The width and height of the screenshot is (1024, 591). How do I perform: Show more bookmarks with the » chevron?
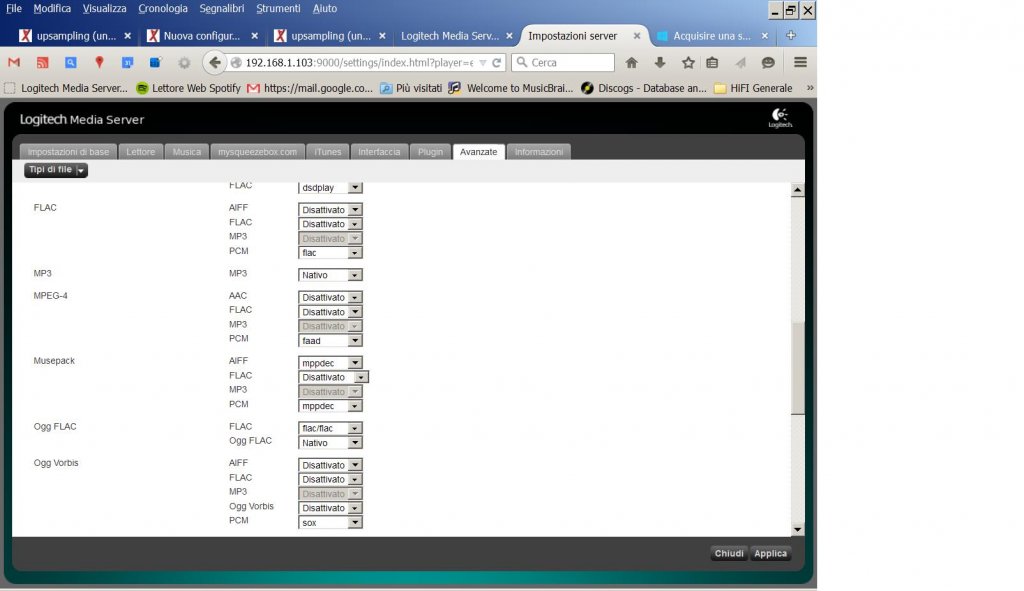point(810,88)
